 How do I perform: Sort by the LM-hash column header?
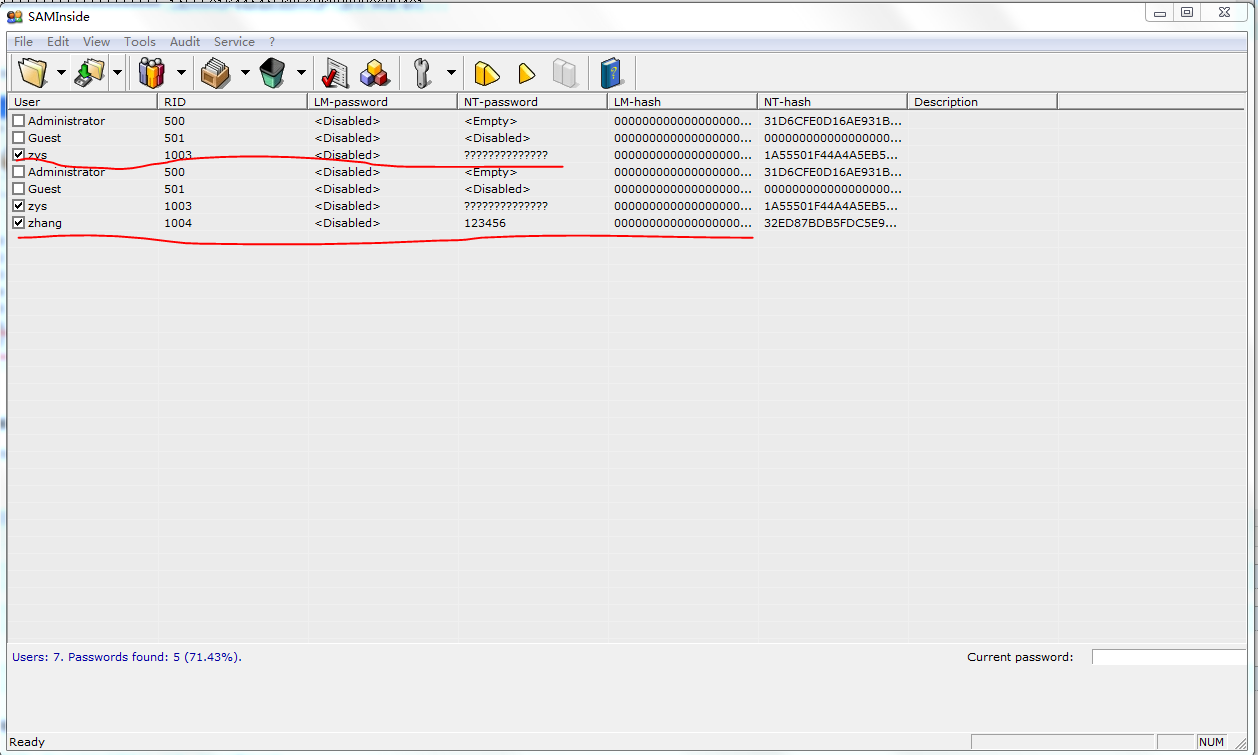coord(682,102)
